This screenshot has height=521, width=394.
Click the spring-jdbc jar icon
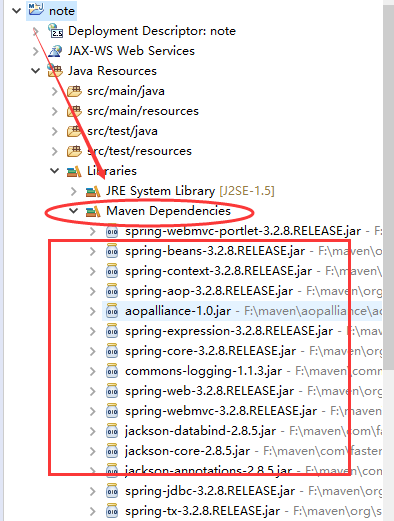click(x=112, y=491)
